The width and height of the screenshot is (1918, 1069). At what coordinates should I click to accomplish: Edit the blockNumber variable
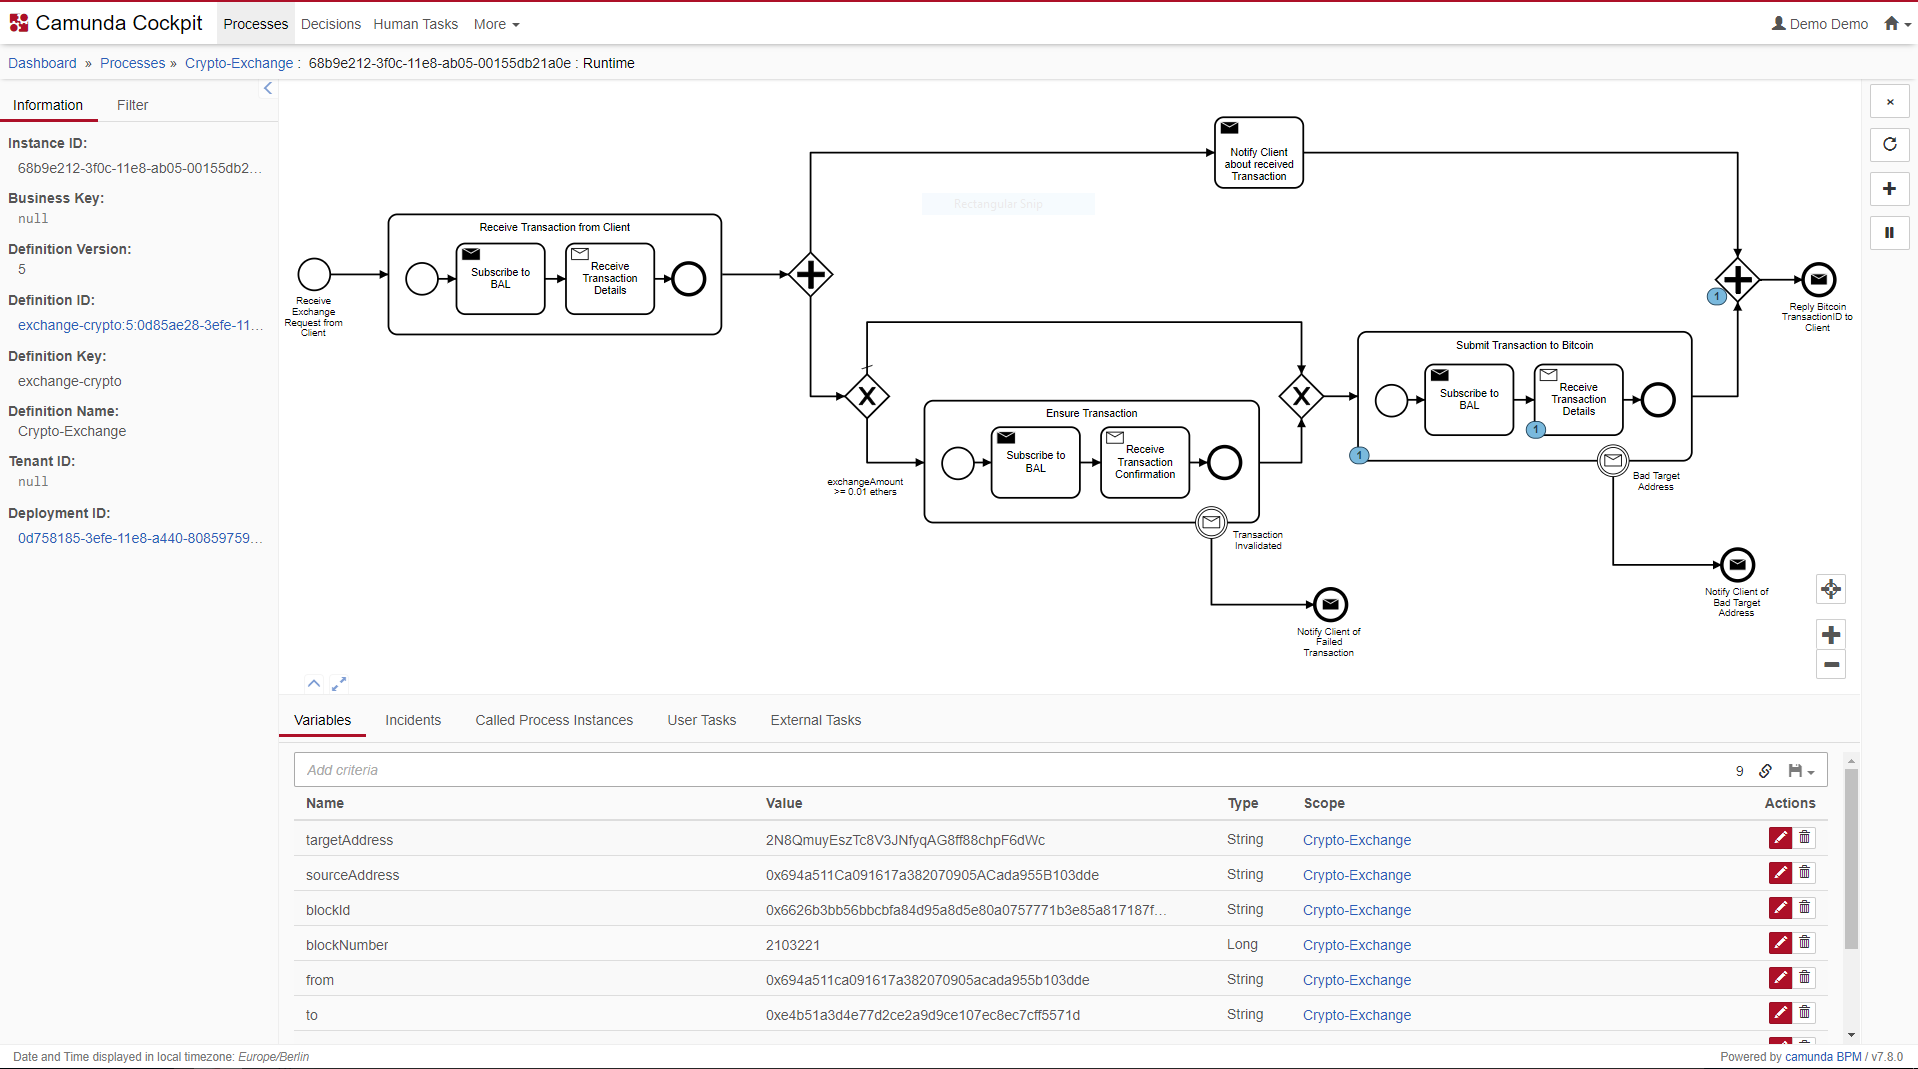point(1780,943)
